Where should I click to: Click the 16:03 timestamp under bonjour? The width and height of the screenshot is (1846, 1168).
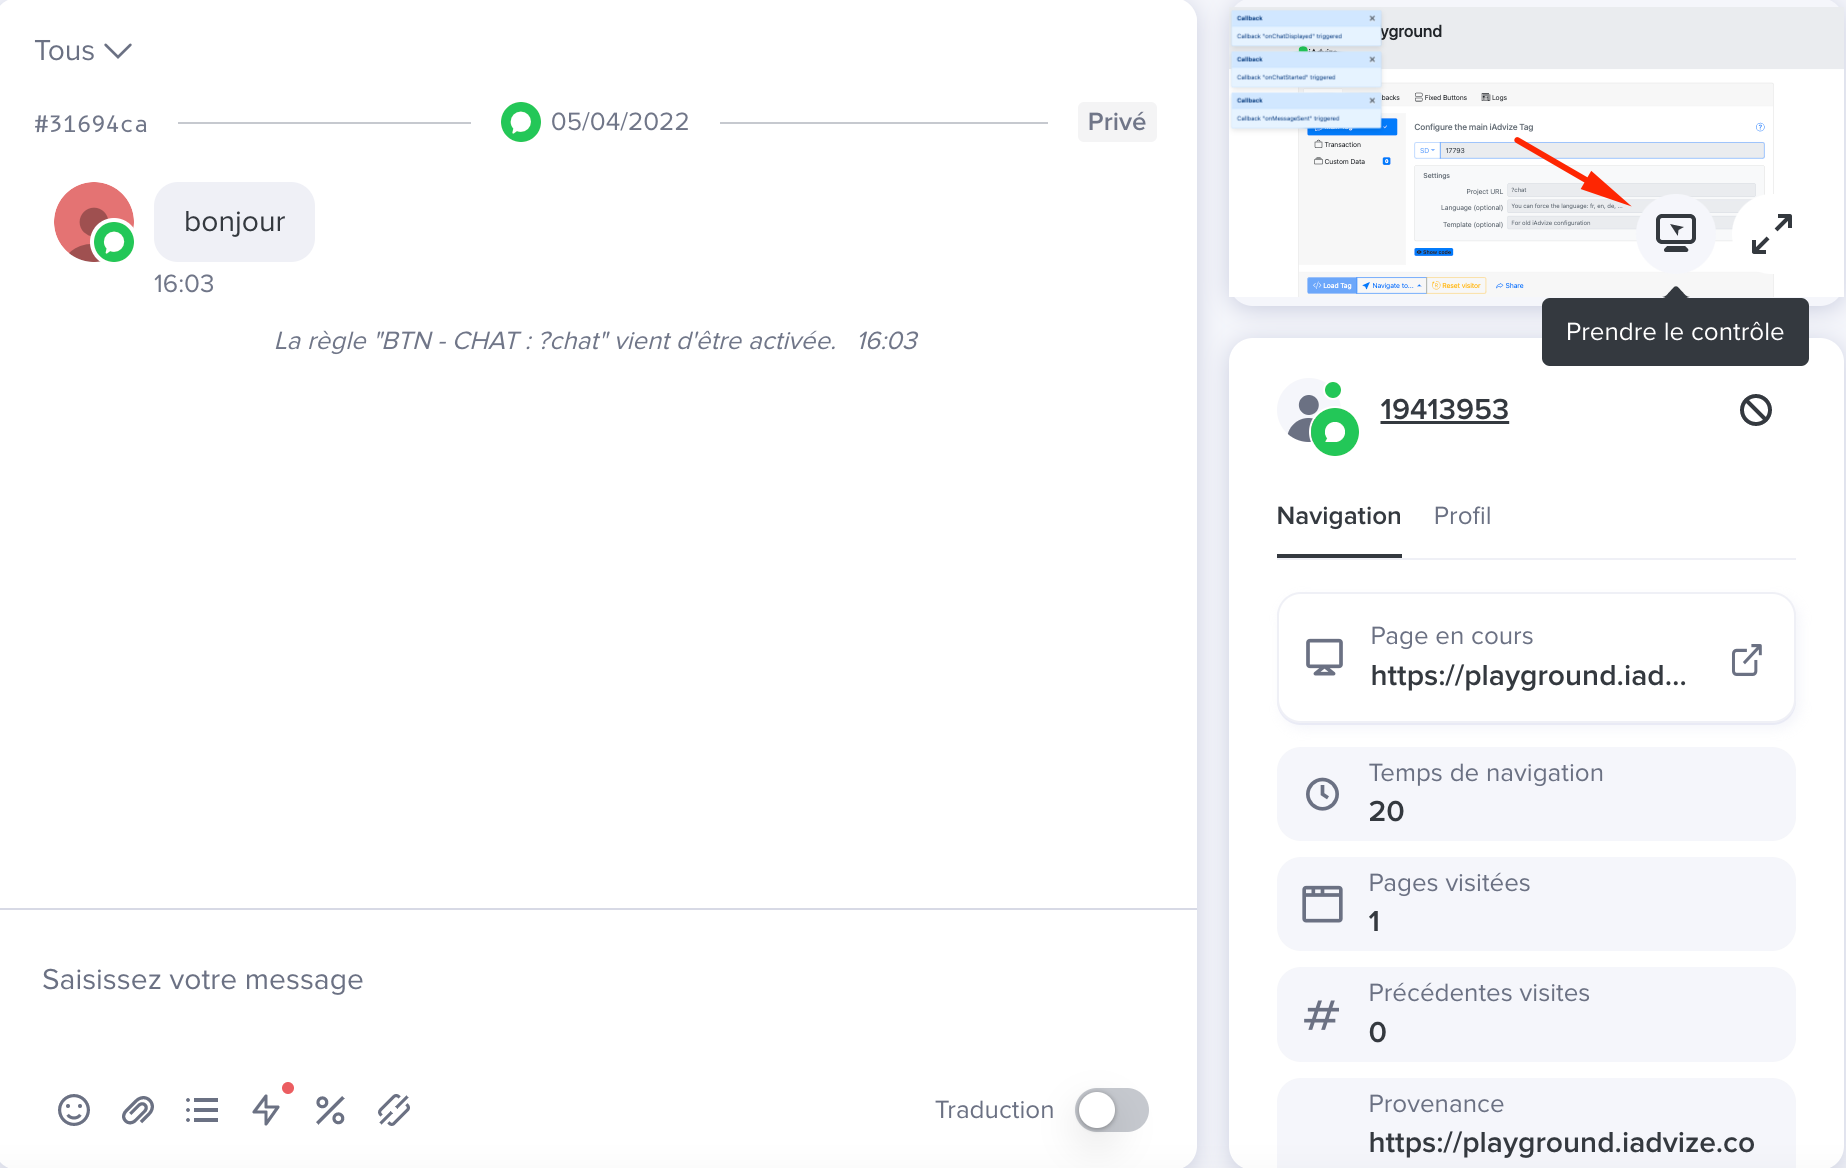tap(184, 284)
